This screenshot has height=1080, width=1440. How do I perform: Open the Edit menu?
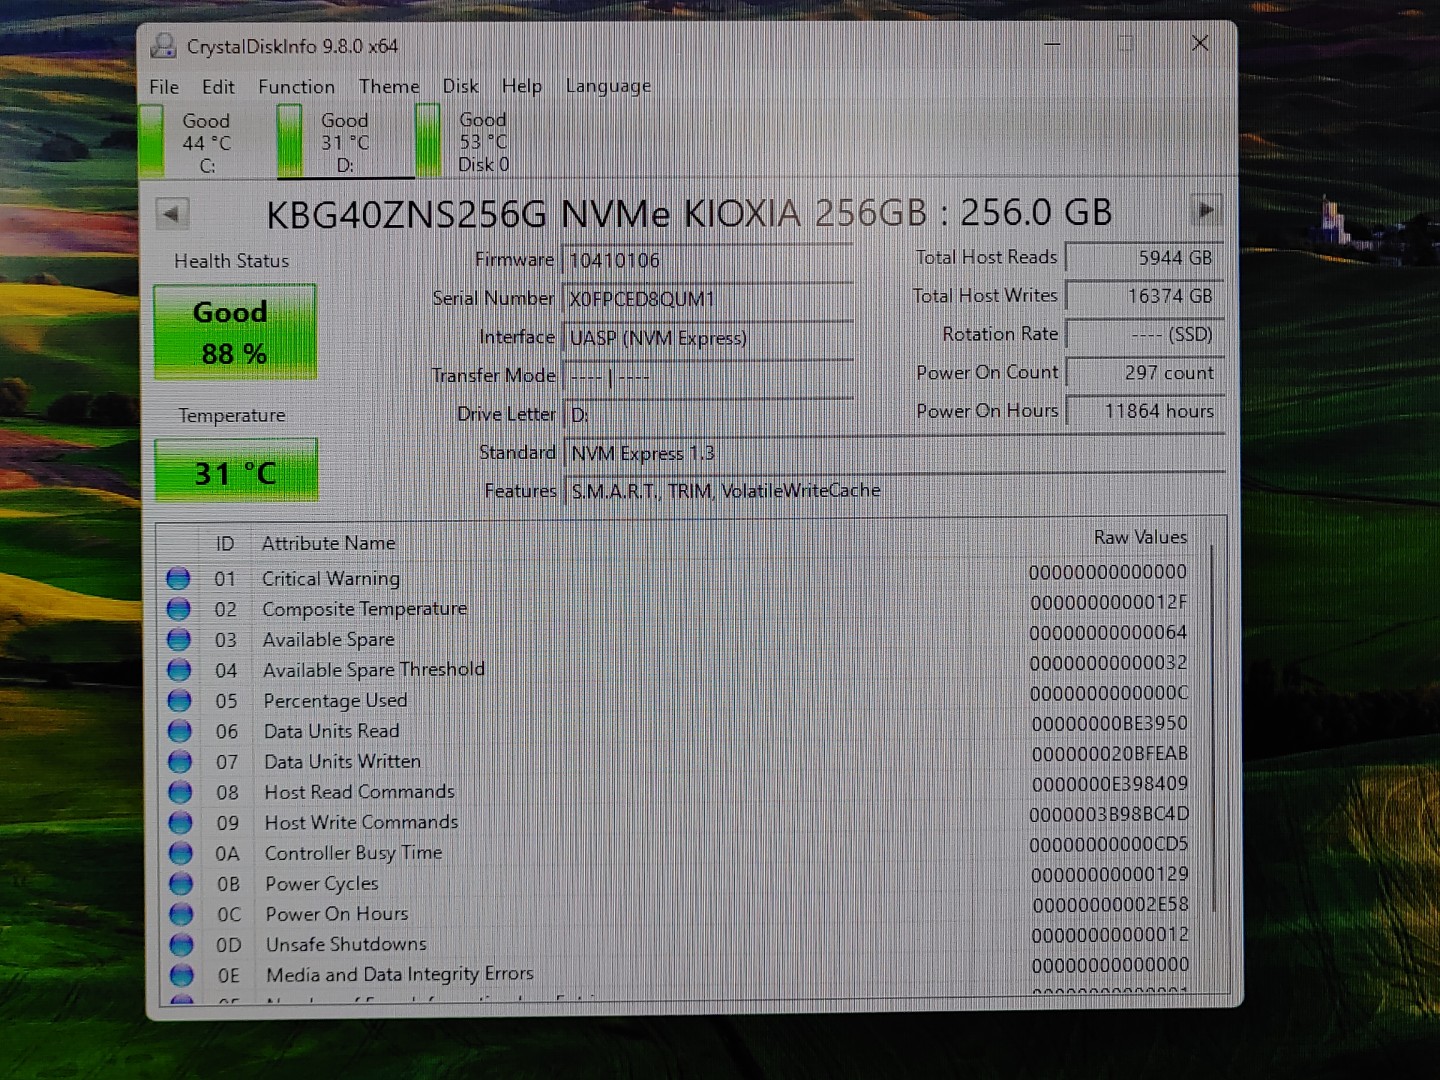[x=217, y=87]
